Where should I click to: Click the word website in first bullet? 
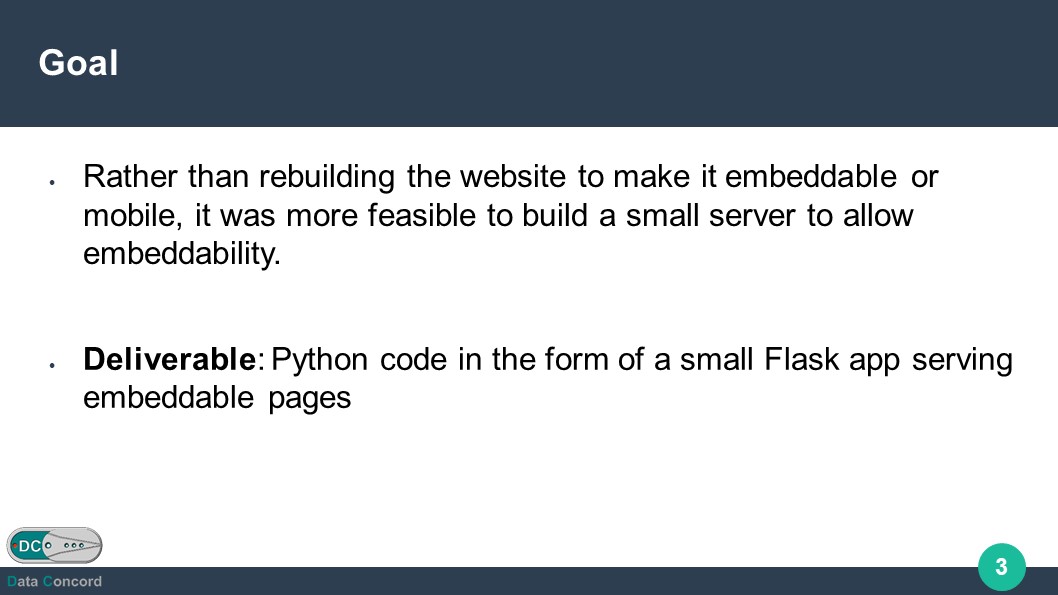tap(513, 177)
